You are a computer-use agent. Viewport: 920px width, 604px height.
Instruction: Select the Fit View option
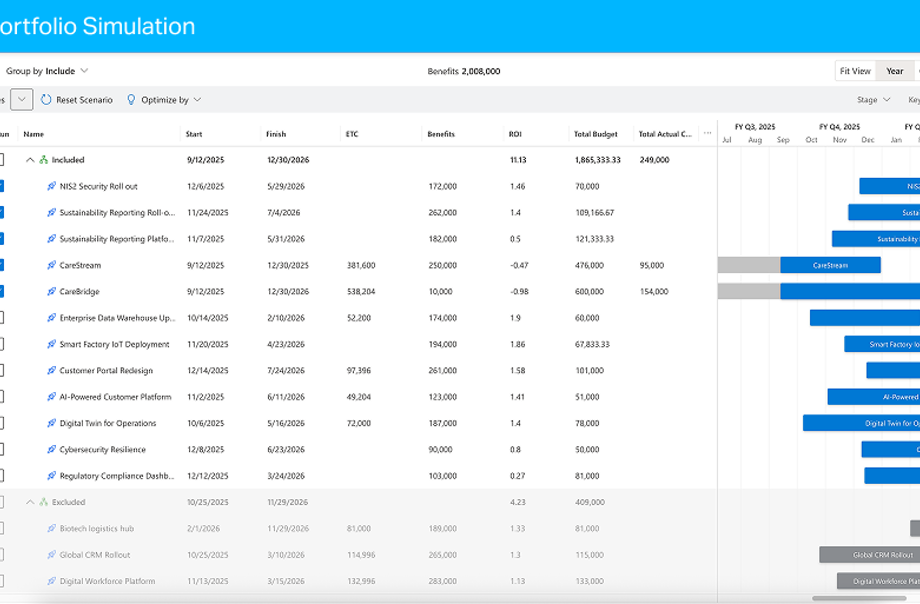point(855,71)
